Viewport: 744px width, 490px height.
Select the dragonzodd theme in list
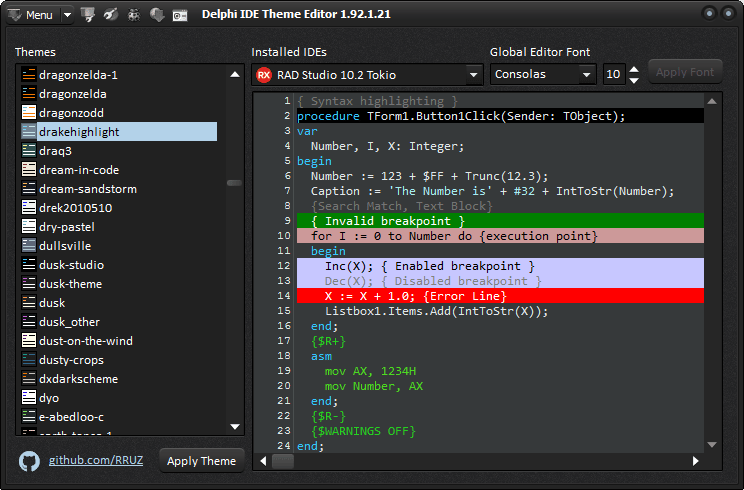point(71,113)
